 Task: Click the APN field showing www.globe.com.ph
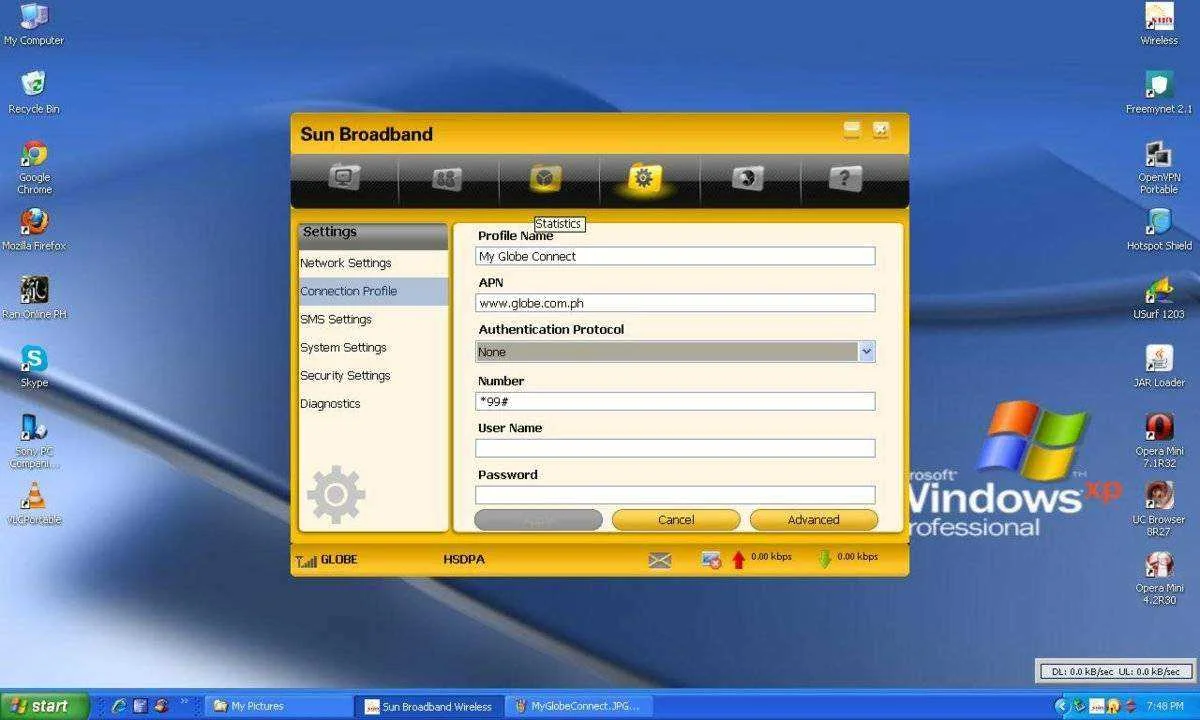coord(675,303)
